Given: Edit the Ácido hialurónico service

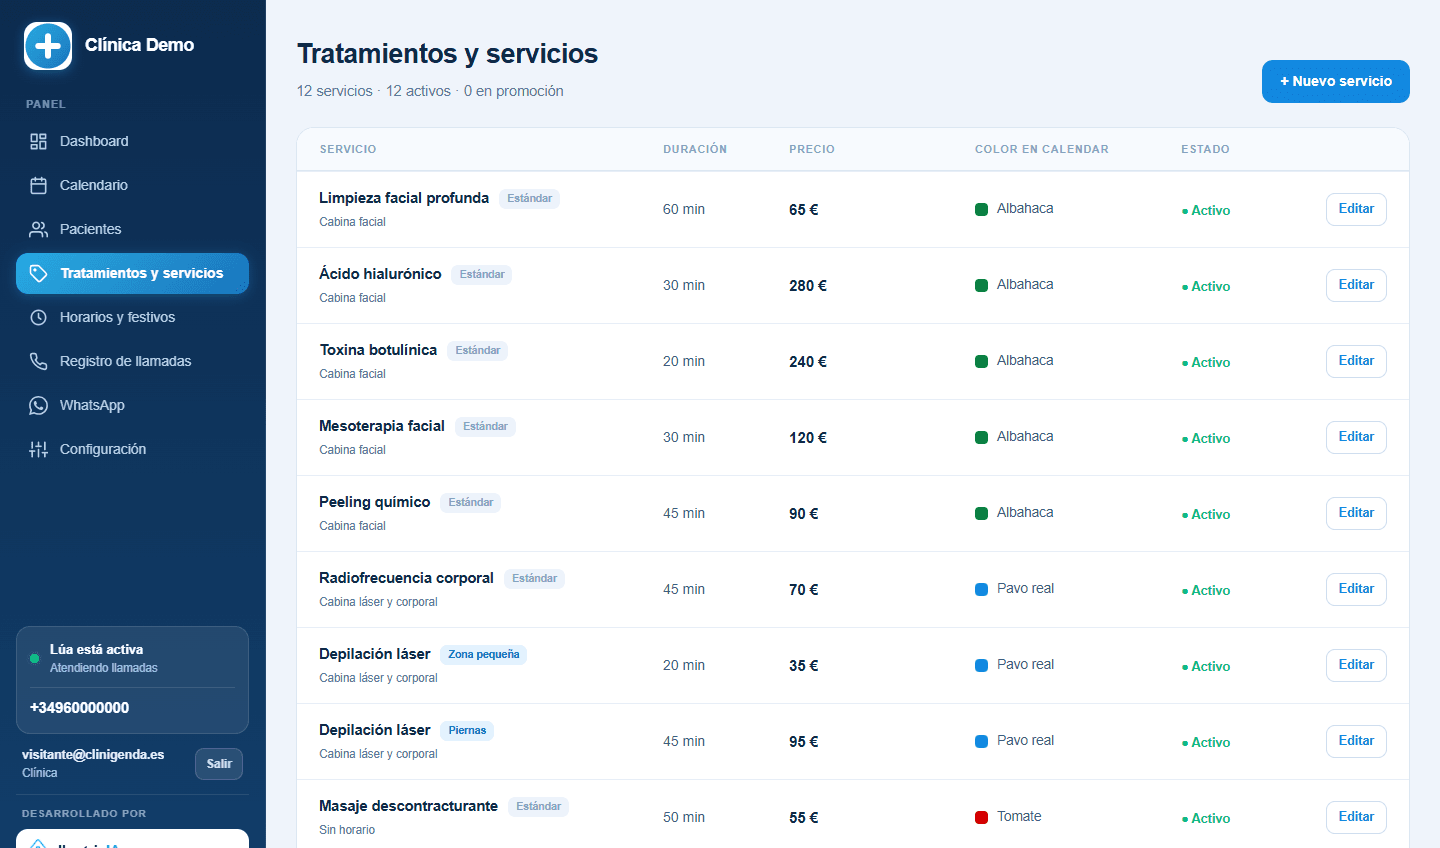Looking at the screenshot, I should [1356, 285].
